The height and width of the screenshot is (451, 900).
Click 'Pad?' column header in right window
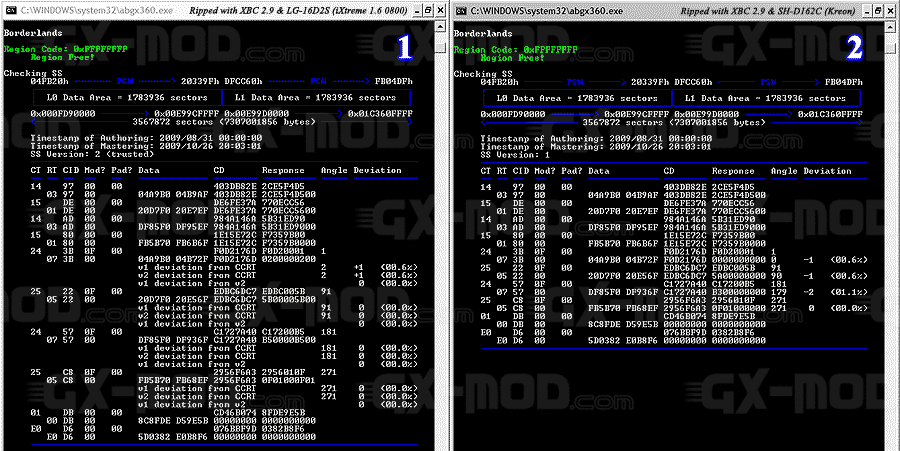(572, 171)
